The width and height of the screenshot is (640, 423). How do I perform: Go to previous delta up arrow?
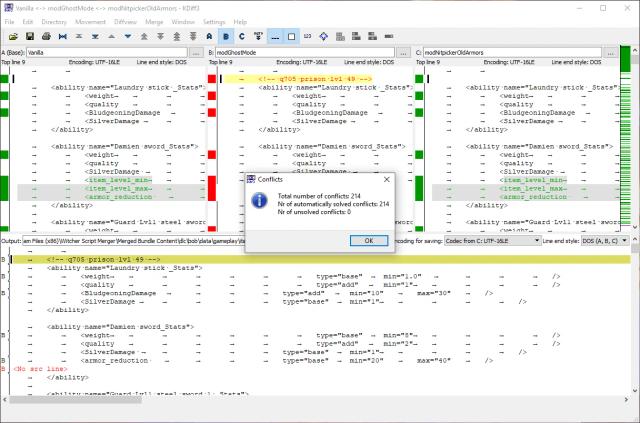tap(111, 36)
